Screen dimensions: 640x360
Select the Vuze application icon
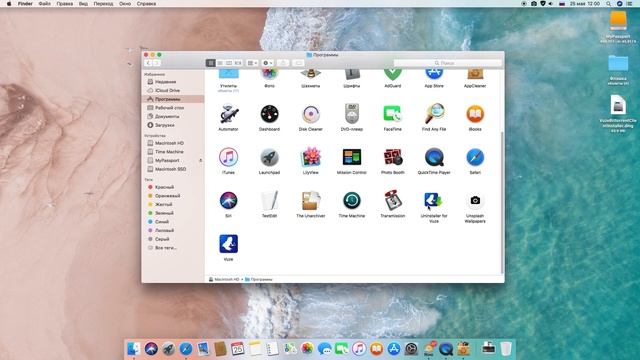click(x=228, y=244)
